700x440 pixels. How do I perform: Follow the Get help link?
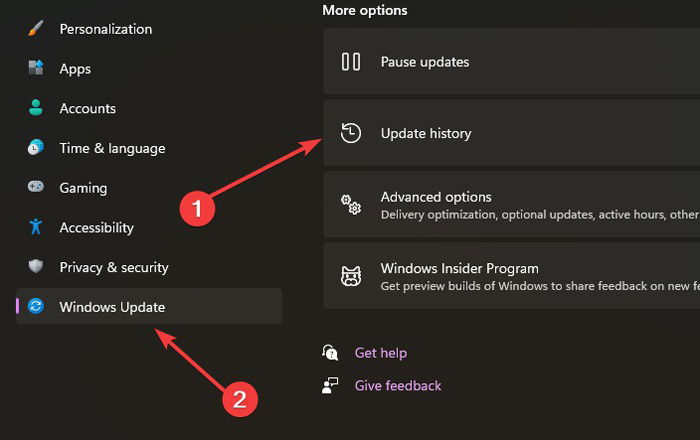(381, 353)
